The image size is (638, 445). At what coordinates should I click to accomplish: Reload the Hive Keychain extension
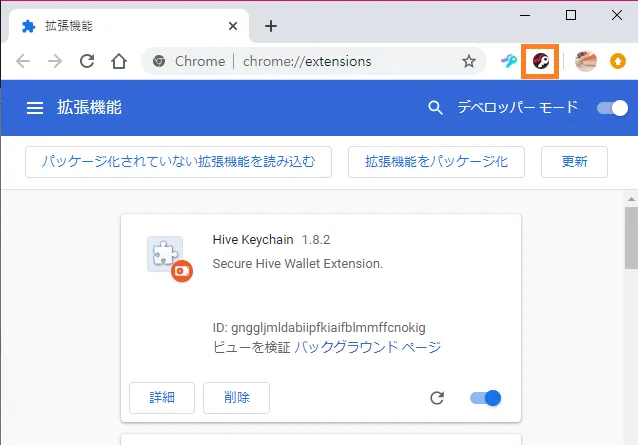437,398
